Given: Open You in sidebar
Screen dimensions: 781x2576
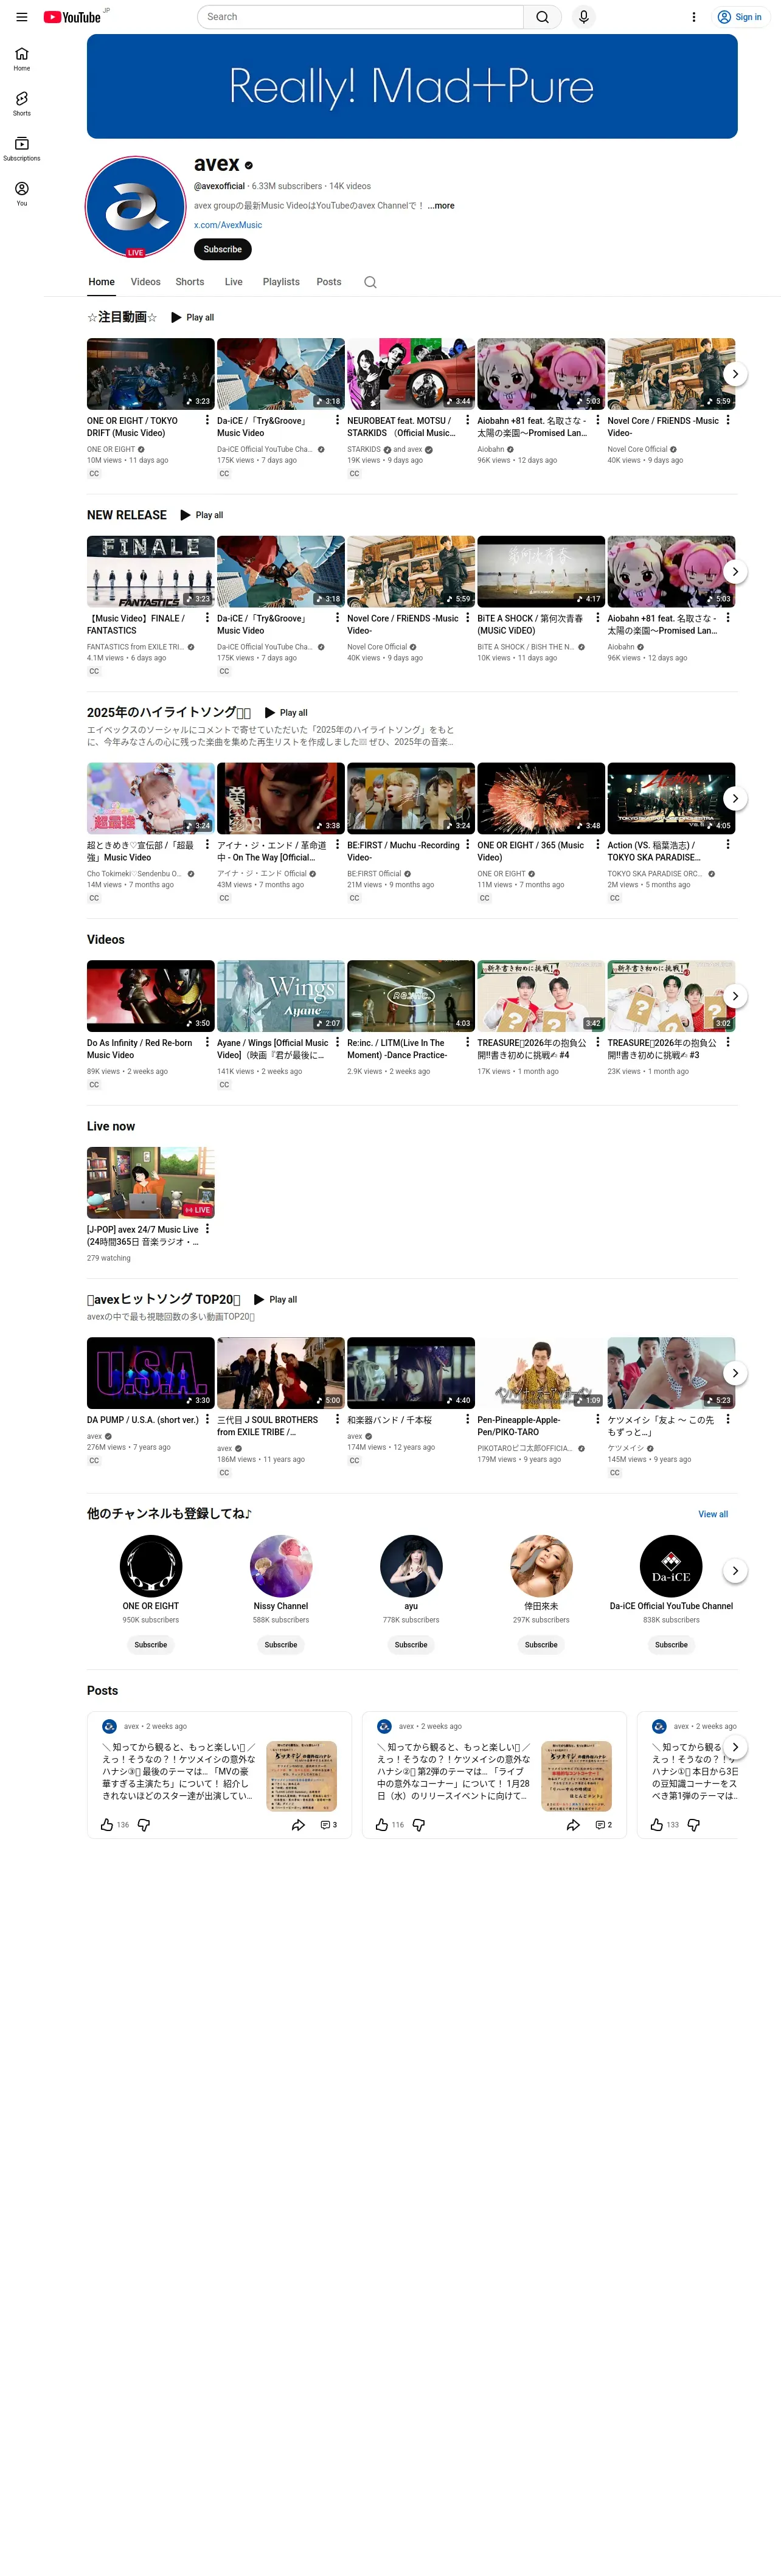Looking at the screenshot, I should pyautogui.click(x=22, y=194).
